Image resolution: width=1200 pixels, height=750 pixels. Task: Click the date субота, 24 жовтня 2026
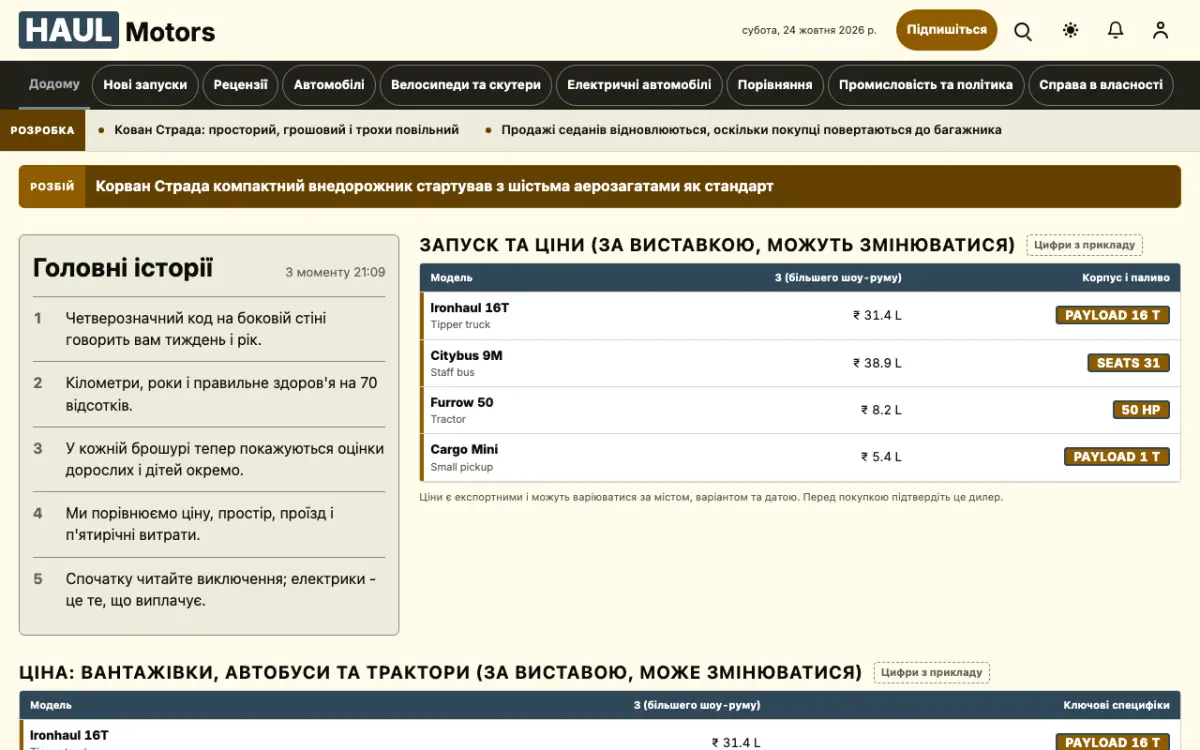pyautogui.click(x=809, y=30)
